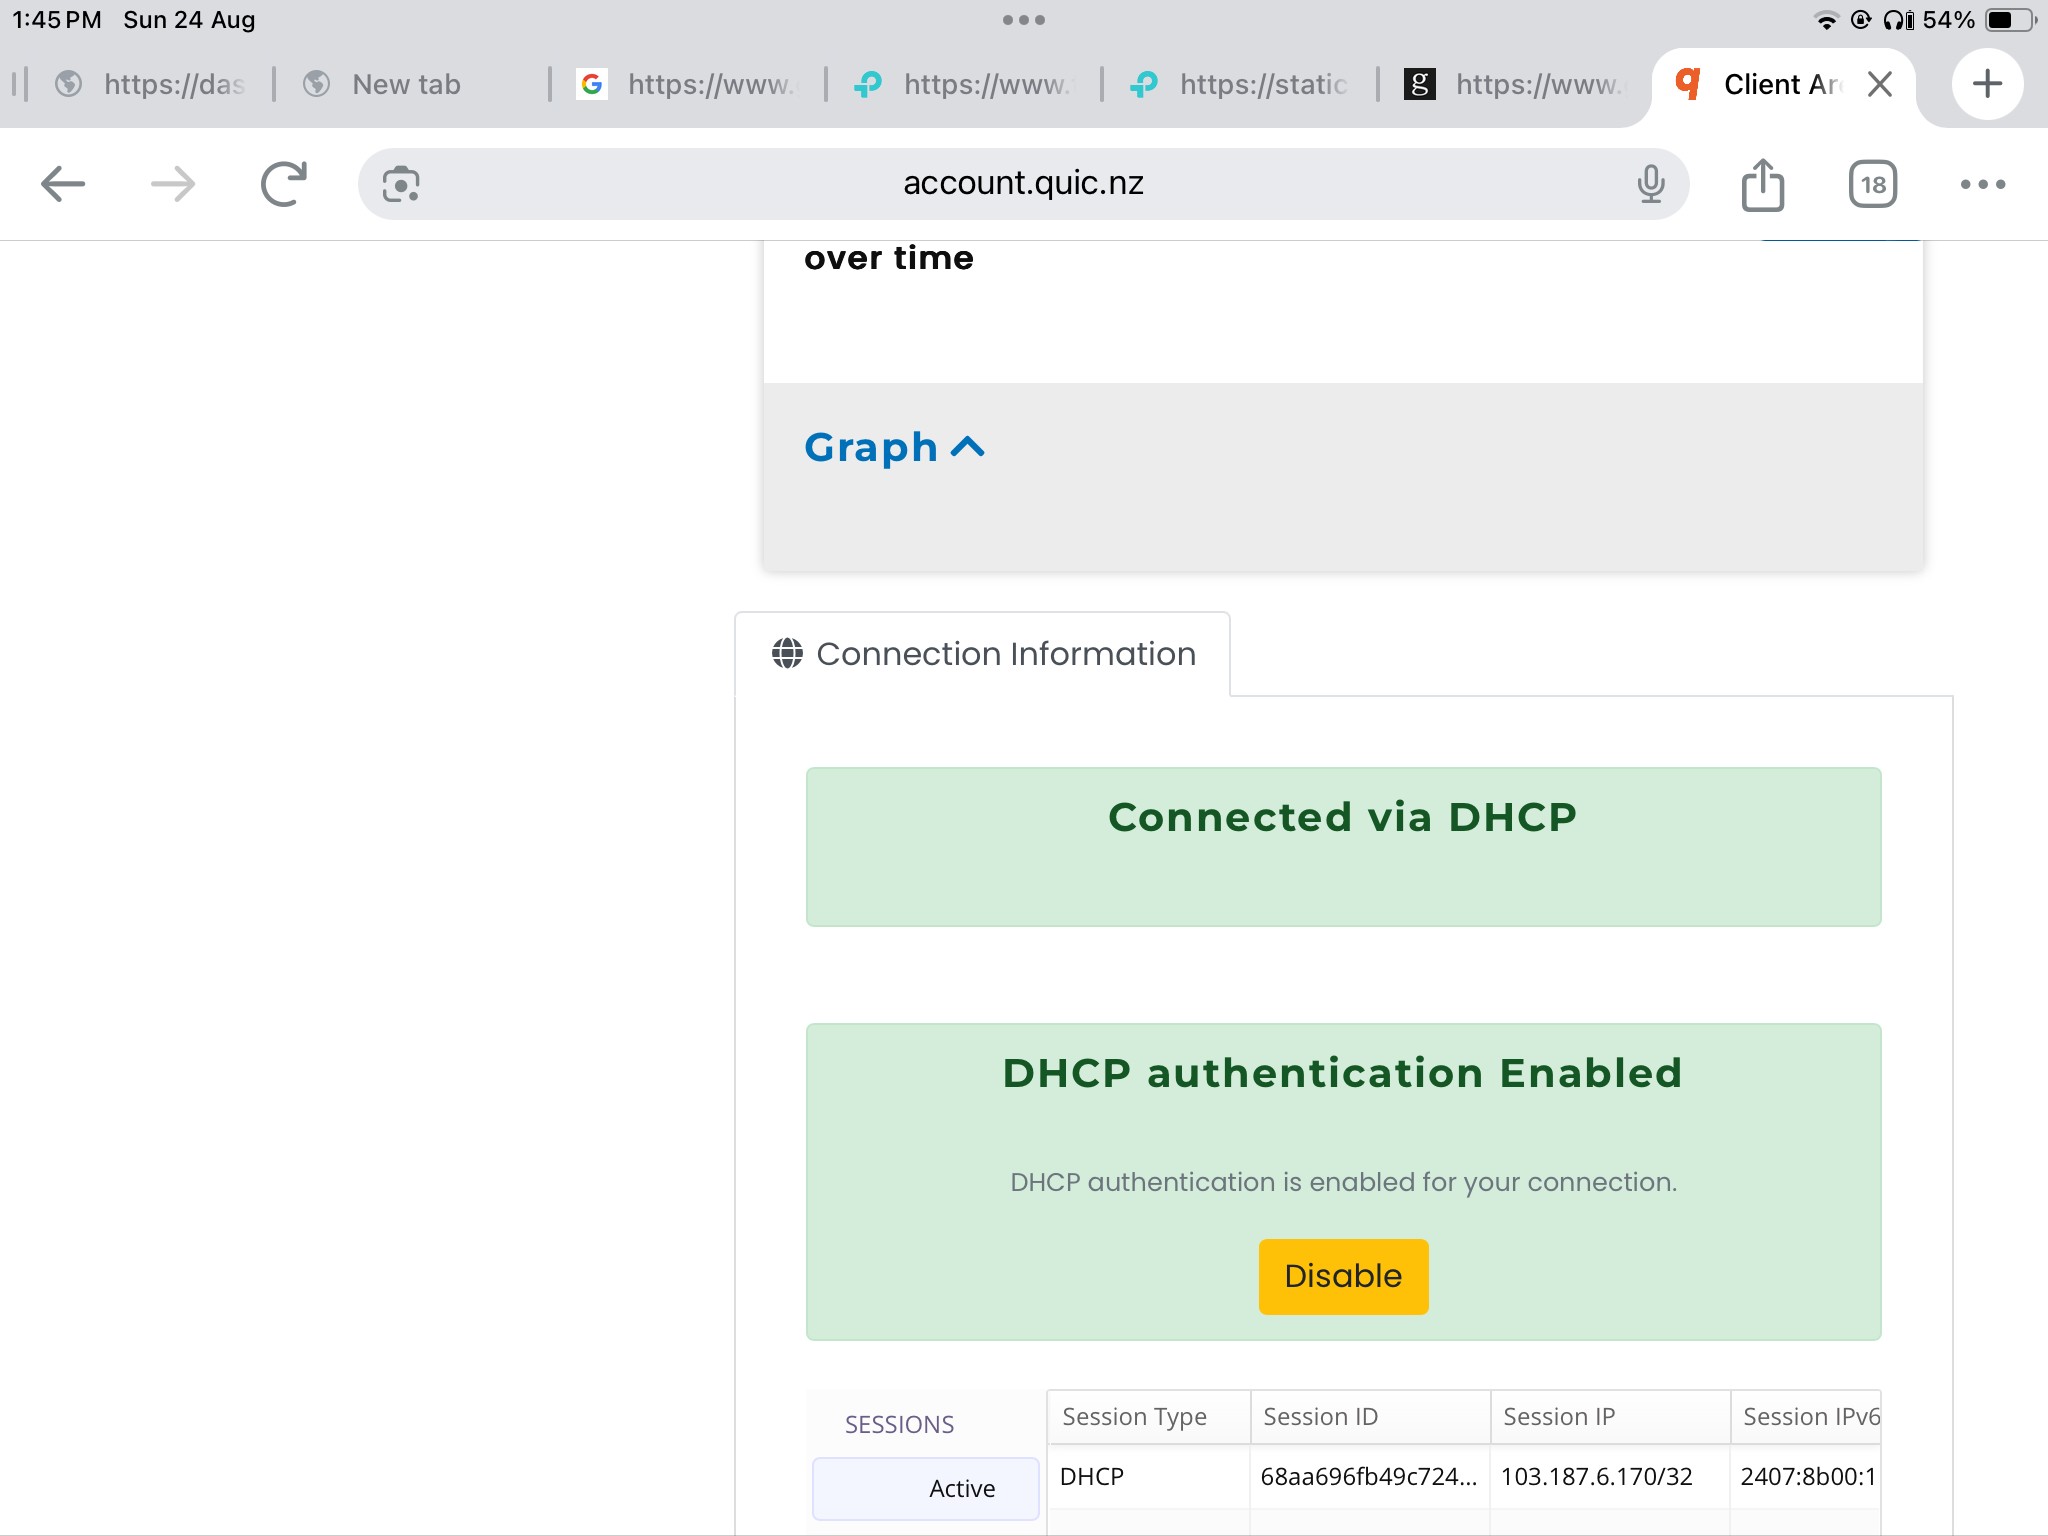Switch to the New tab tab
2048x1536 pixels.
pyautogui.click(x=405, y=84)
